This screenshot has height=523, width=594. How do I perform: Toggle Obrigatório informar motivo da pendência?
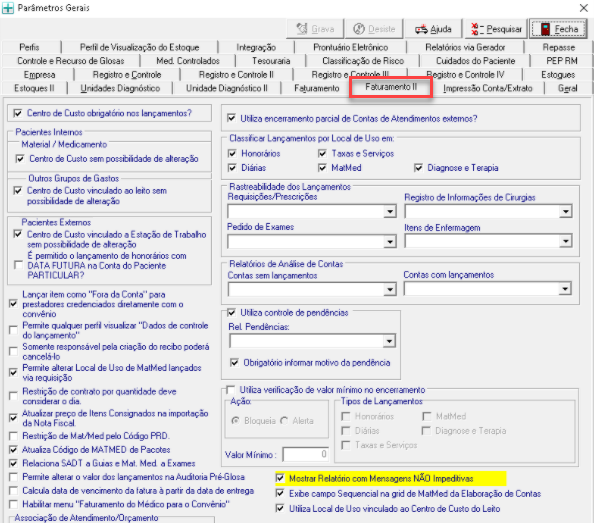tap(234, 362)
